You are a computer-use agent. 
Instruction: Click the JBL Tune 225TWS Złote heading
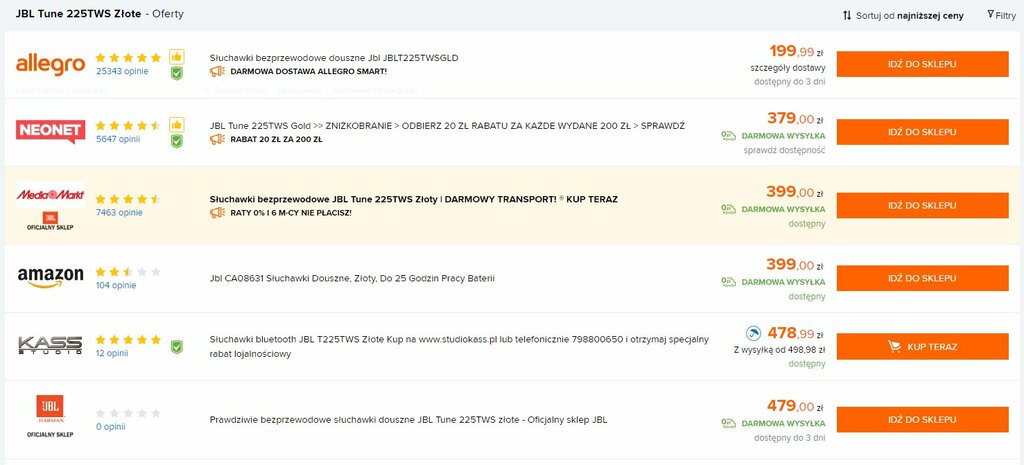78,14
